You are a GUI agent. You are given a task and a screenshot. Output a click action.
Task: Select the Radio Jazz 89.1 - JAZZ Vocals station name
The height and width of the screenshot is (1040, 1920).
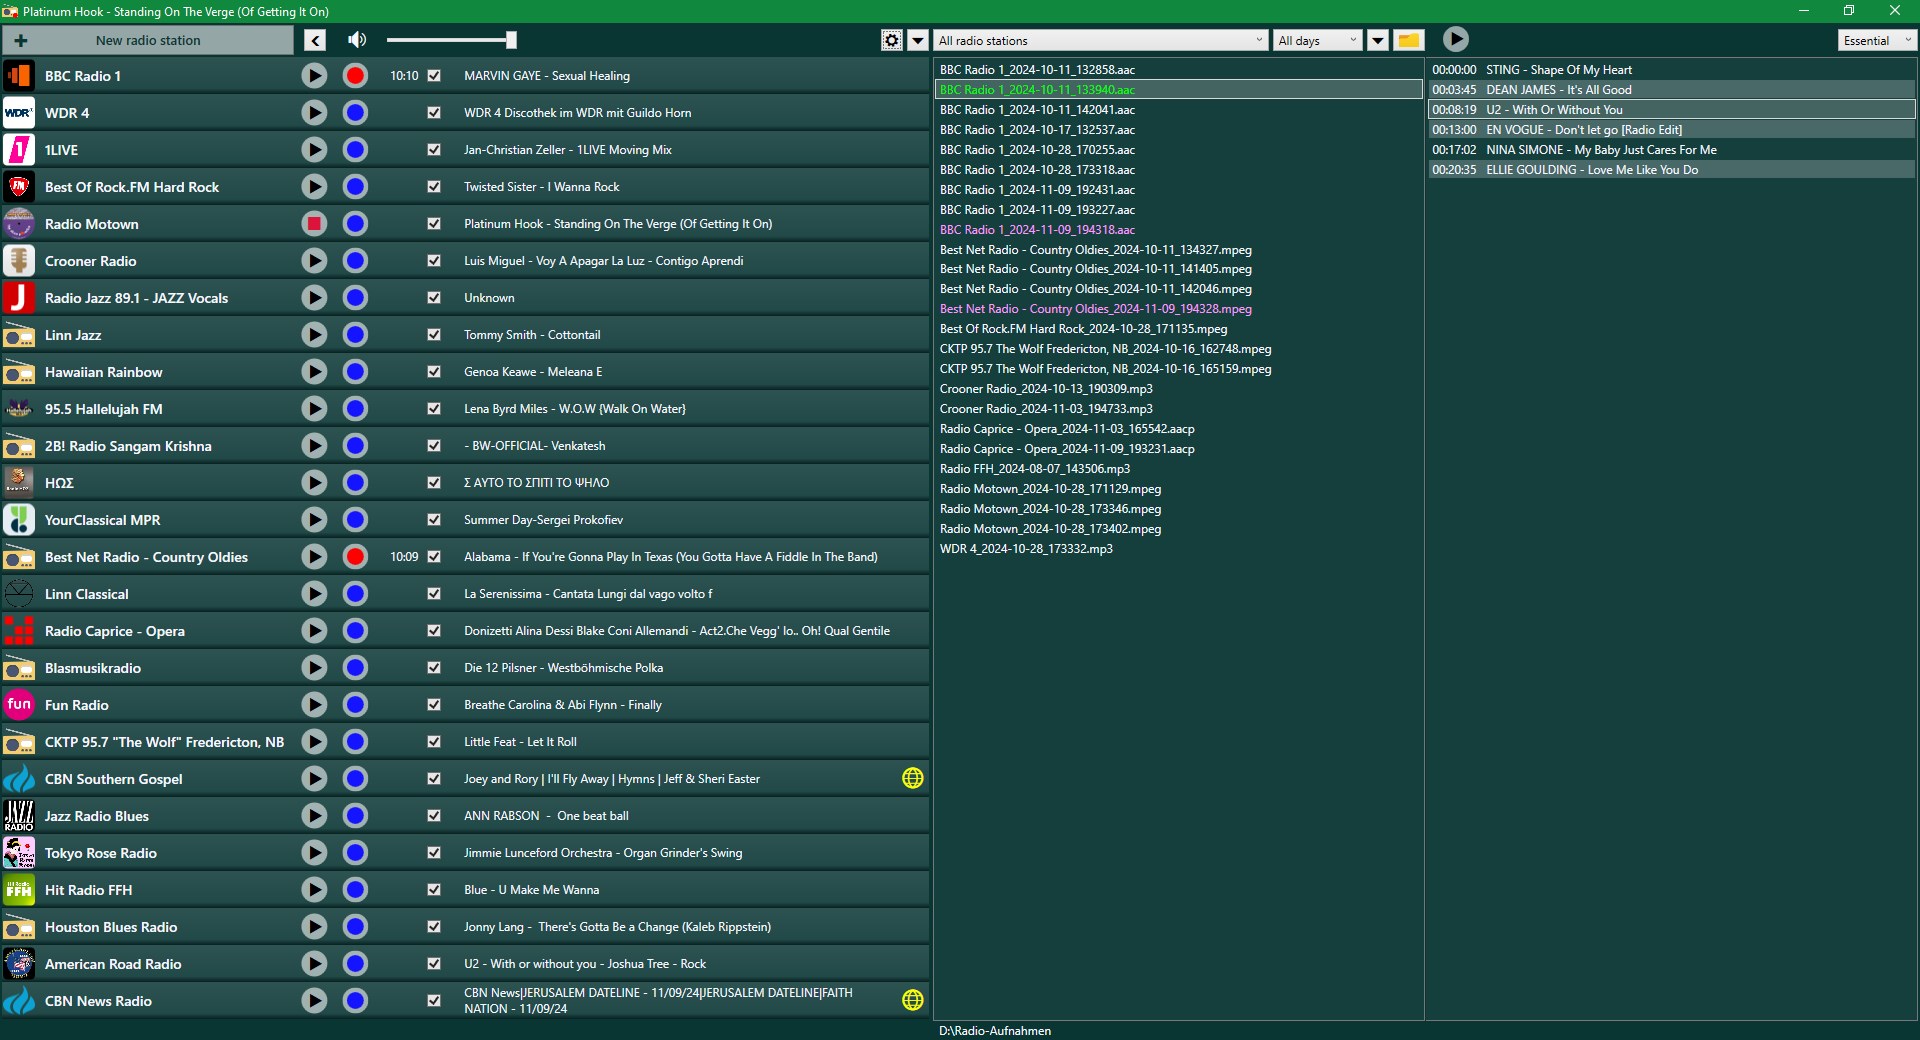point(136,298)
